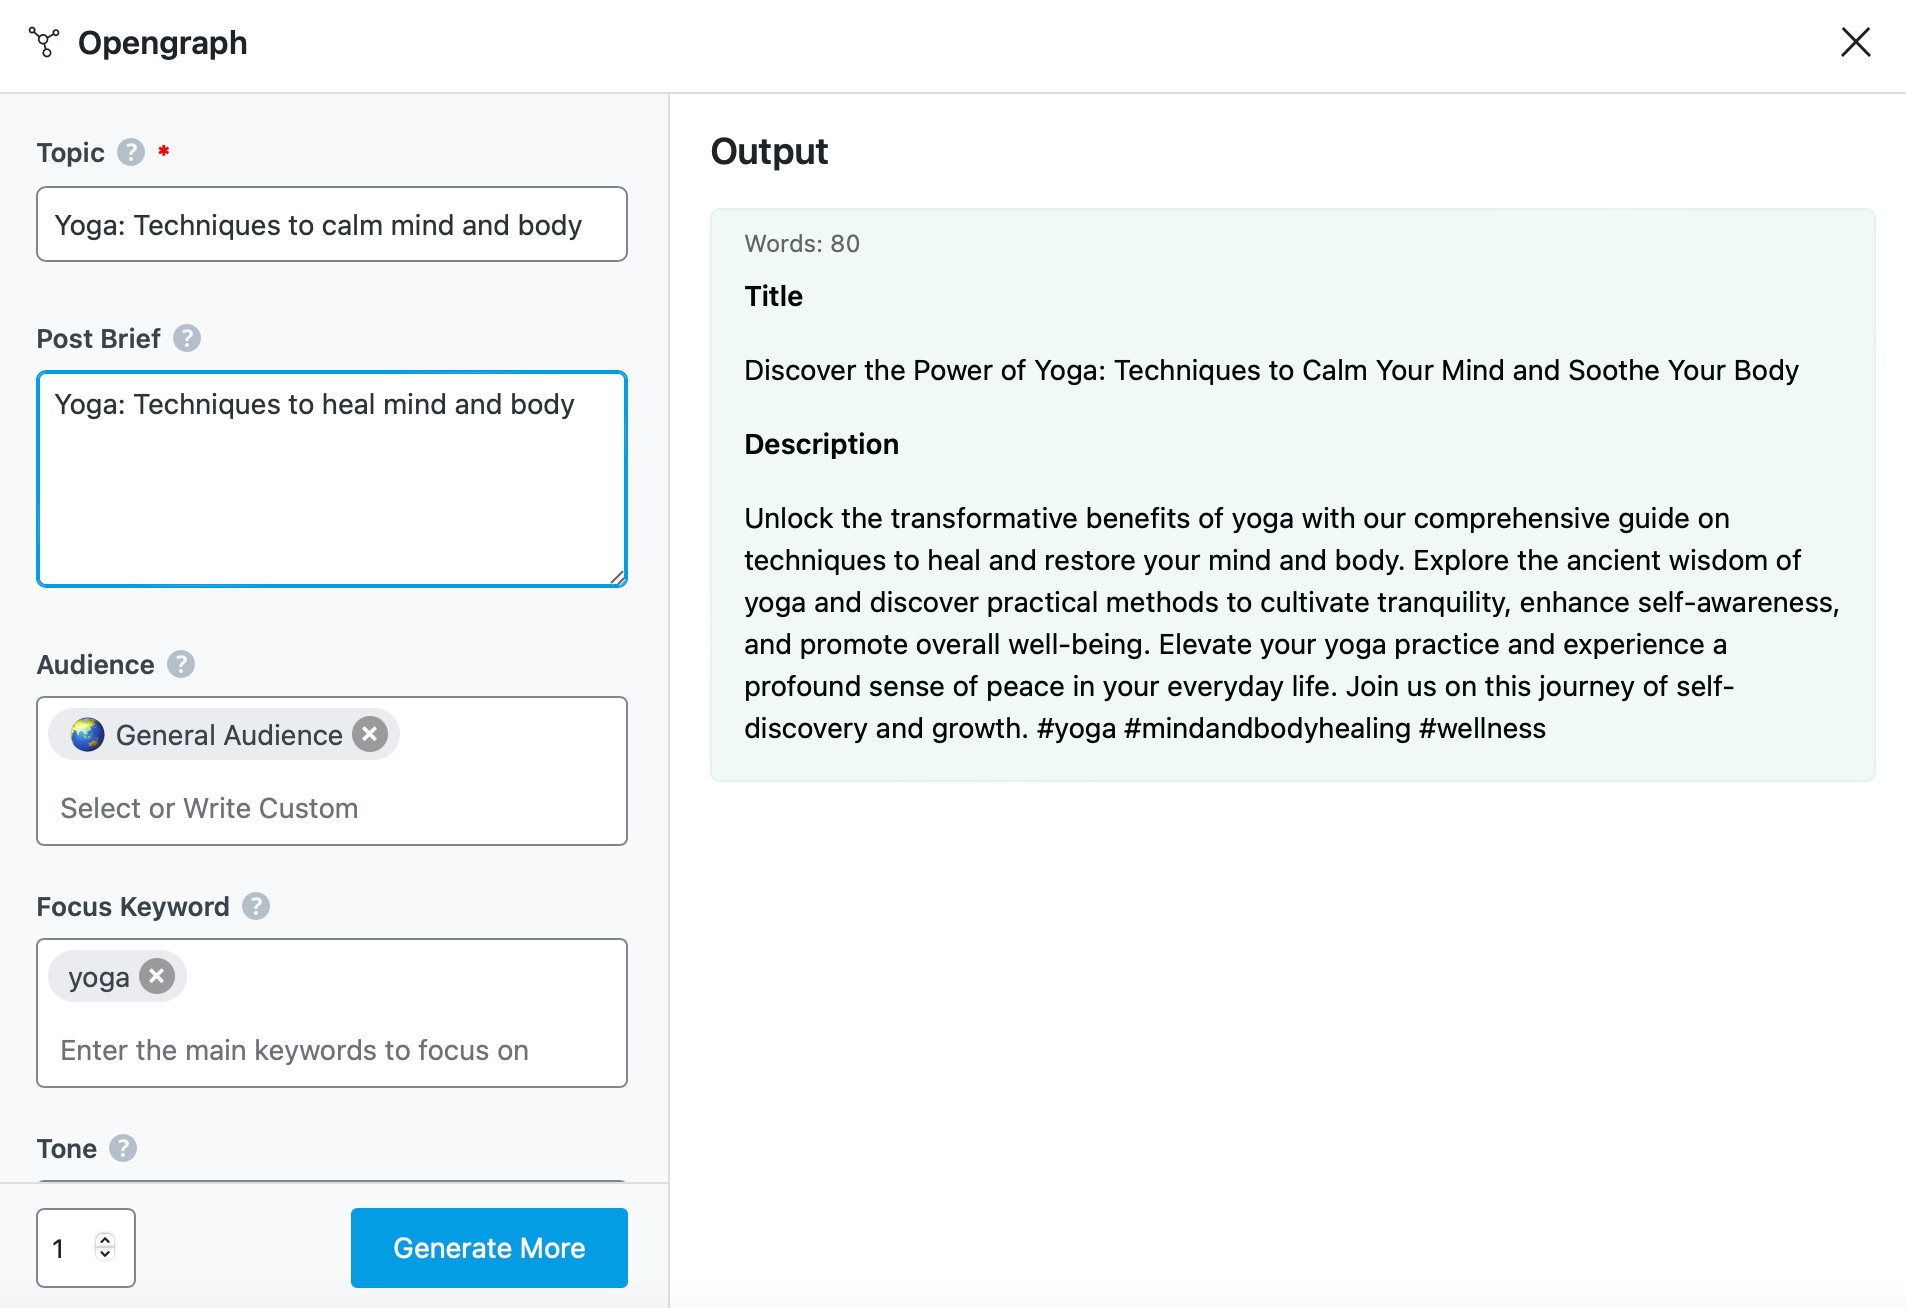Click the number of outputs field

tap(86, 1248)
